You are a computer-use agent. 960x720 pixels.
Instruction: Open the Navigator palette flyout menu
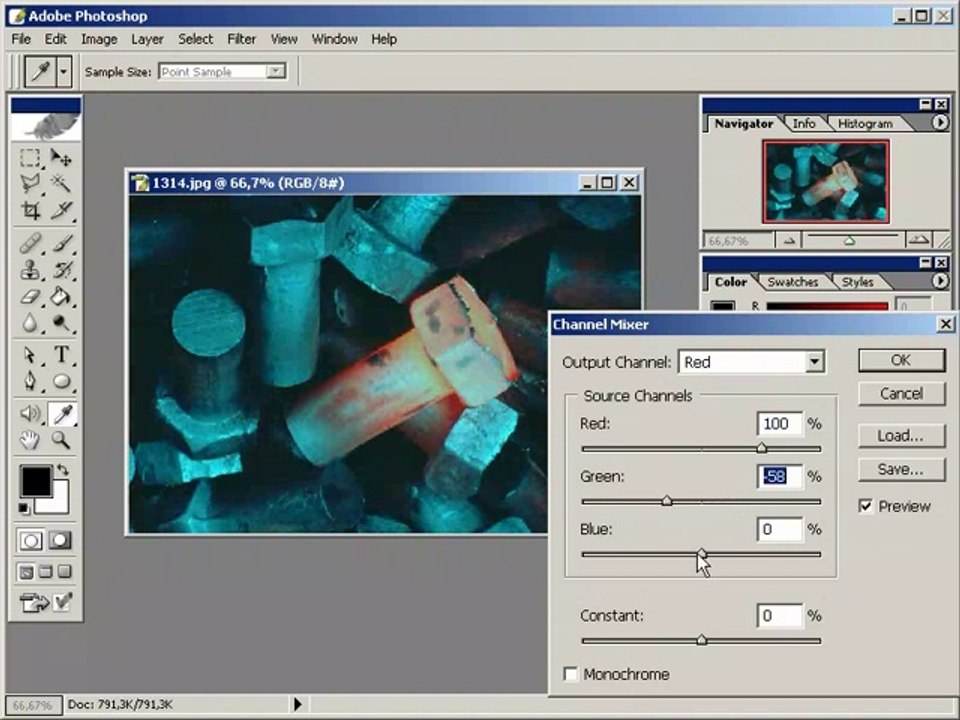[x=940, y=122]
